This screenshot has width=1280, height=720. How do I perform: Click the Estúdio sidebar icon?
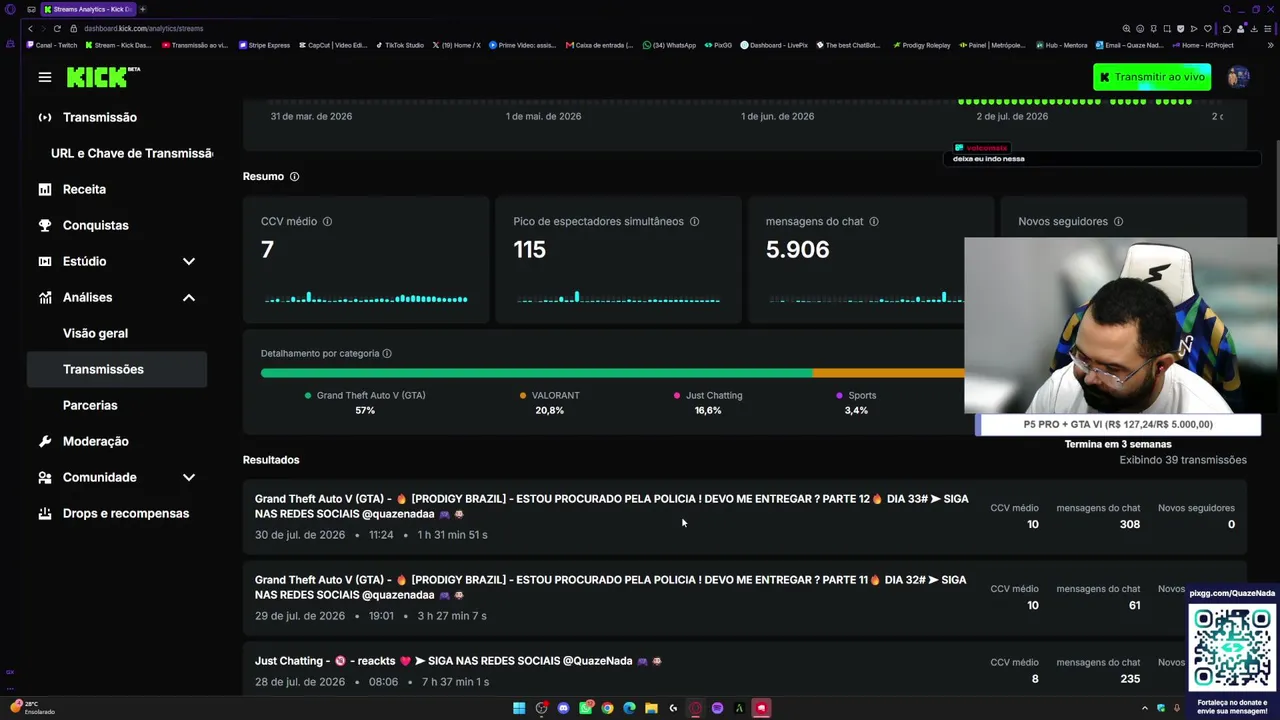(x=45, y=261)
